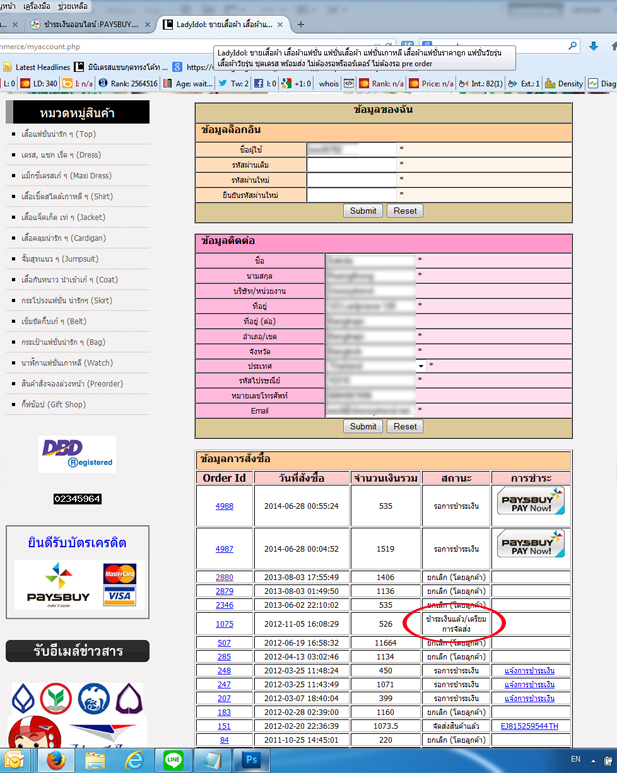The image size is (617, 773).
Task: Open LINE from the taskbar
Action: pyautogui.click(x=173, y=761)
